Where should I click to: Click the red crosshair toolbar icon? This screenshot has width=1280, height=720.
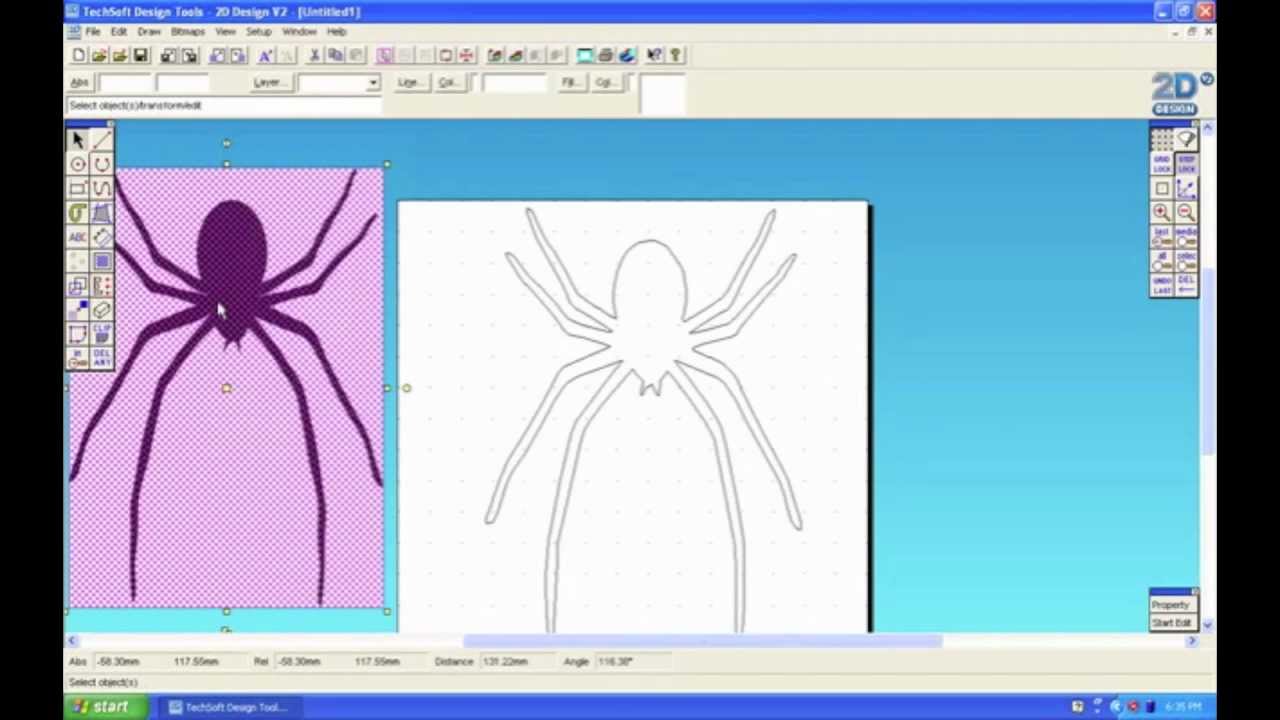coord(466,55)
